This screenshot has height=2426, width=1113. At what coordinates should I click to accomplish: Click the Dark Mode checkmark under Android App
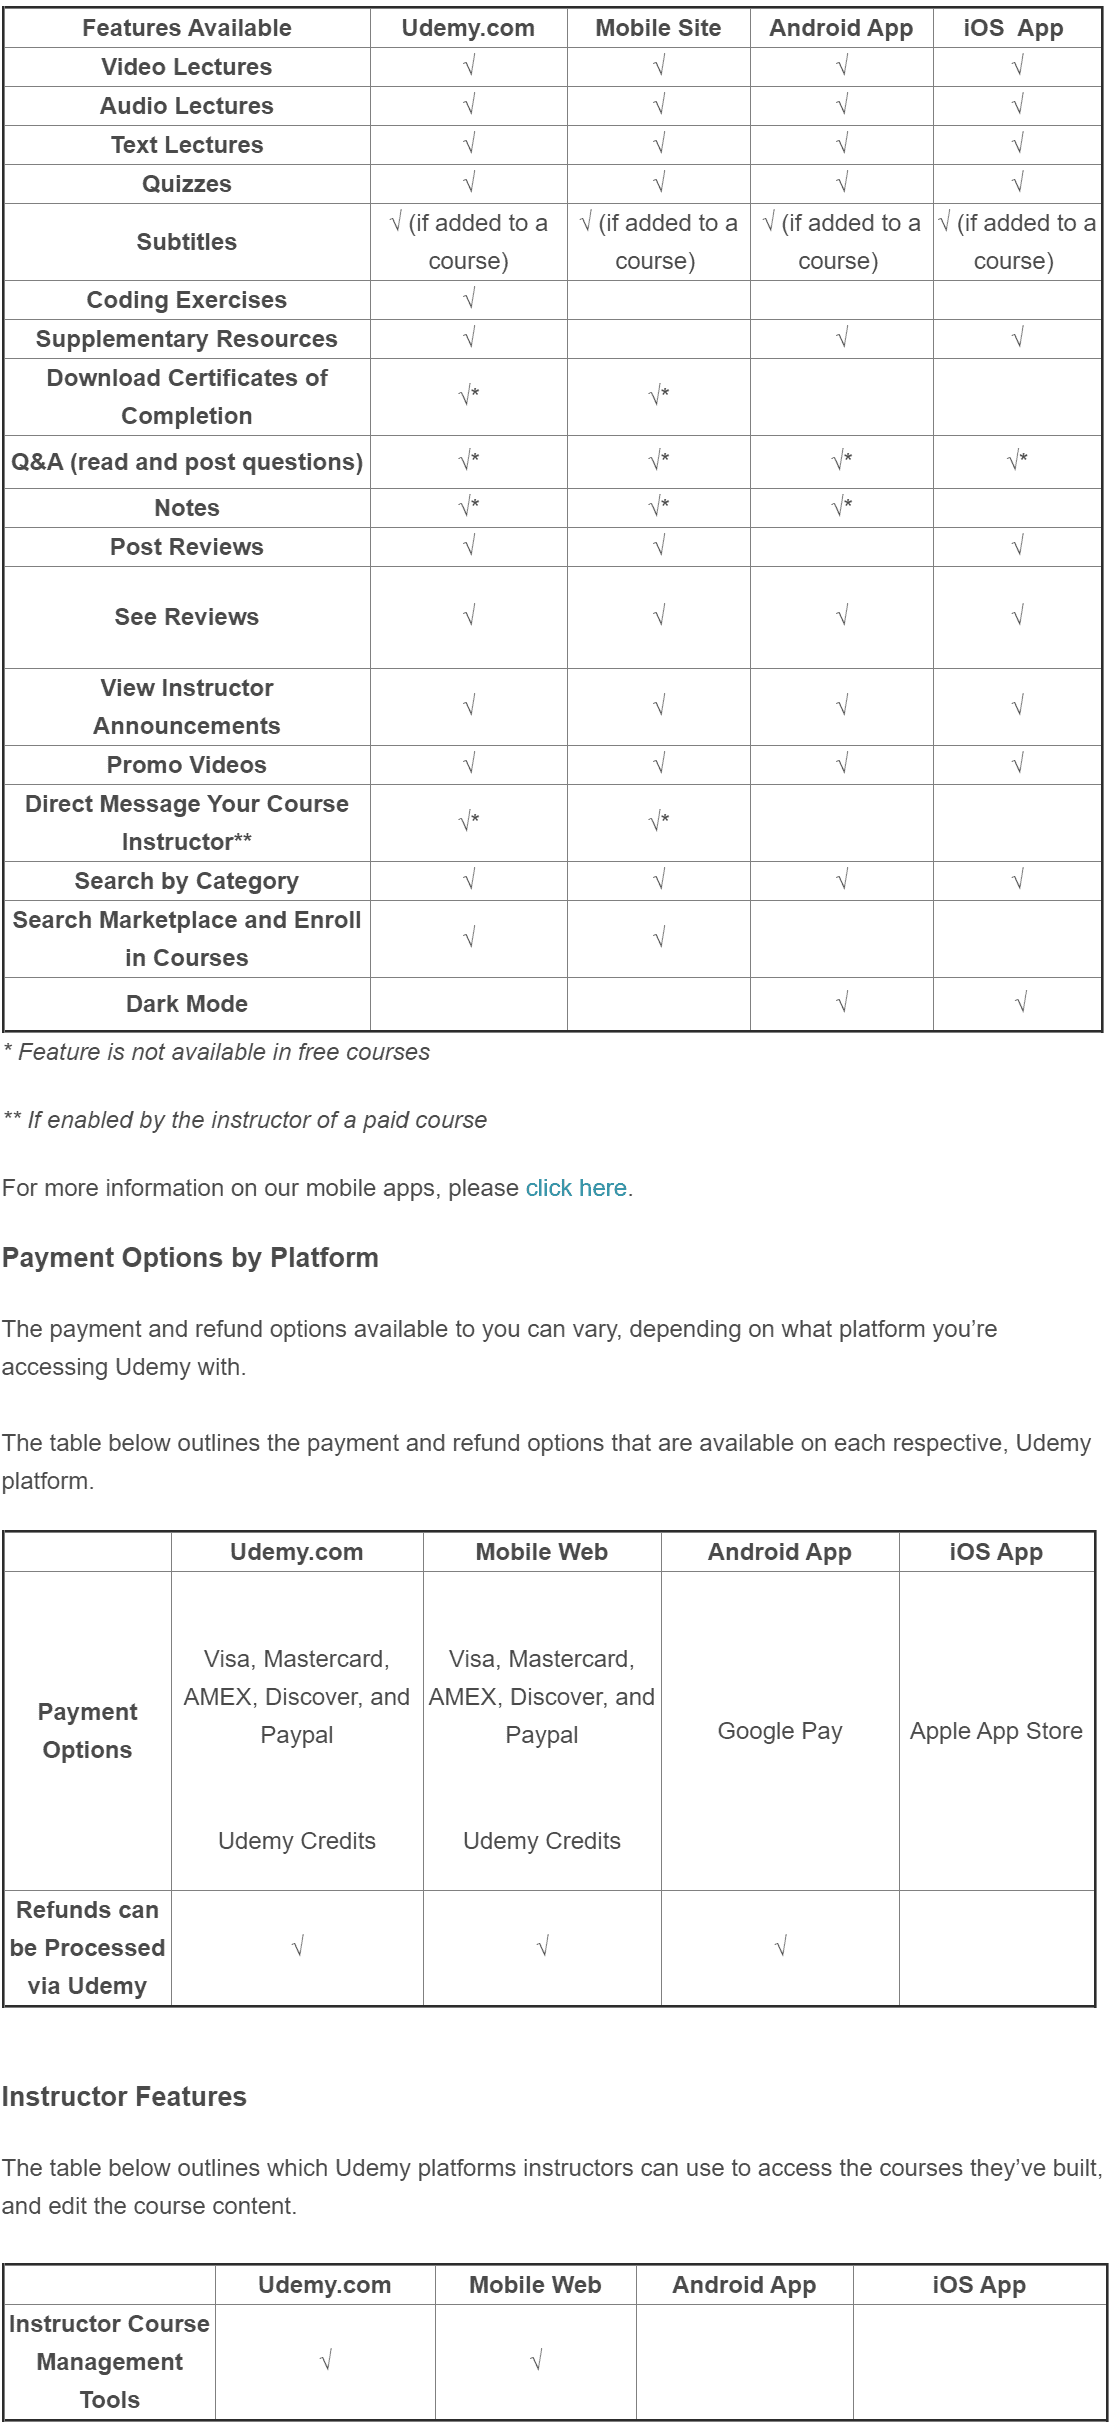click(842, 1003)
